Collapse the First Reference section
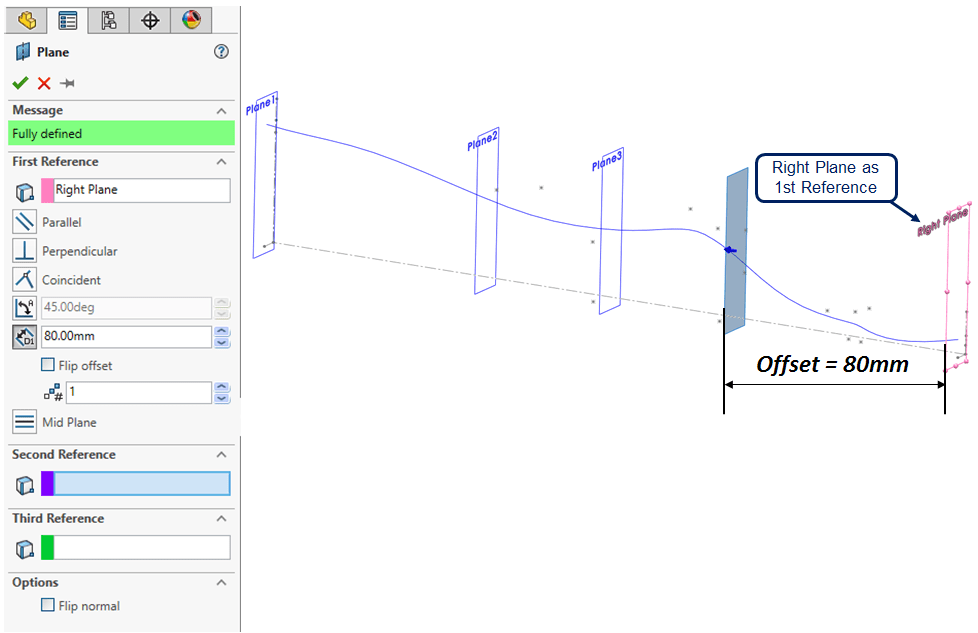978x633 pixels. click(221, 162)
